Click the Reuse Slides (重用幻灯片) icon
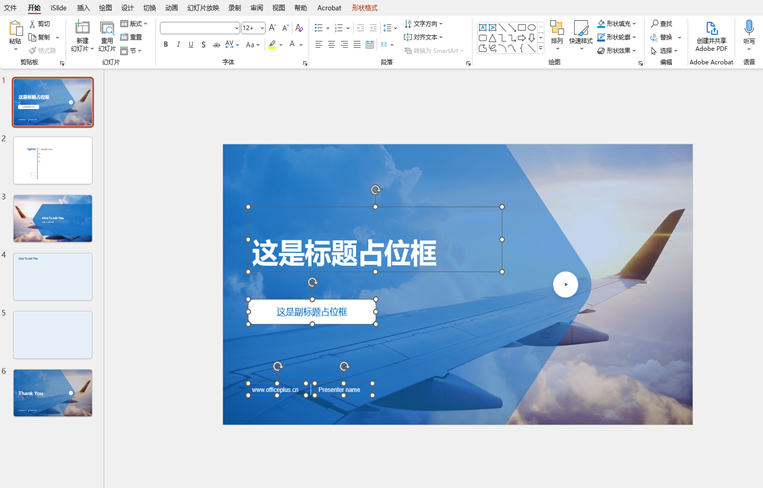The image size is (763, 488). pyautogui.click(x=107, y=28)
